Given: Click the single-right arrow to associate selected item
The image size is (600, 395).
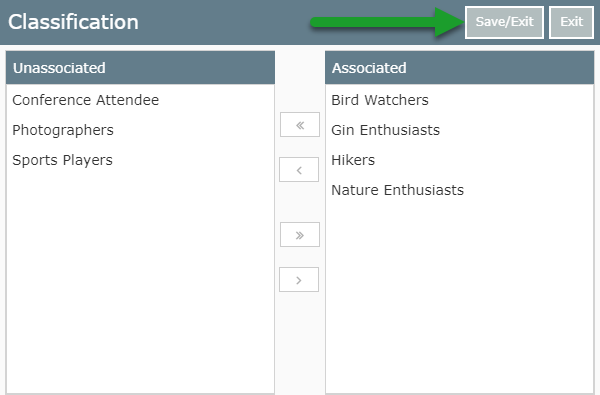Looking at the screenshot, I should click(299, 280).
